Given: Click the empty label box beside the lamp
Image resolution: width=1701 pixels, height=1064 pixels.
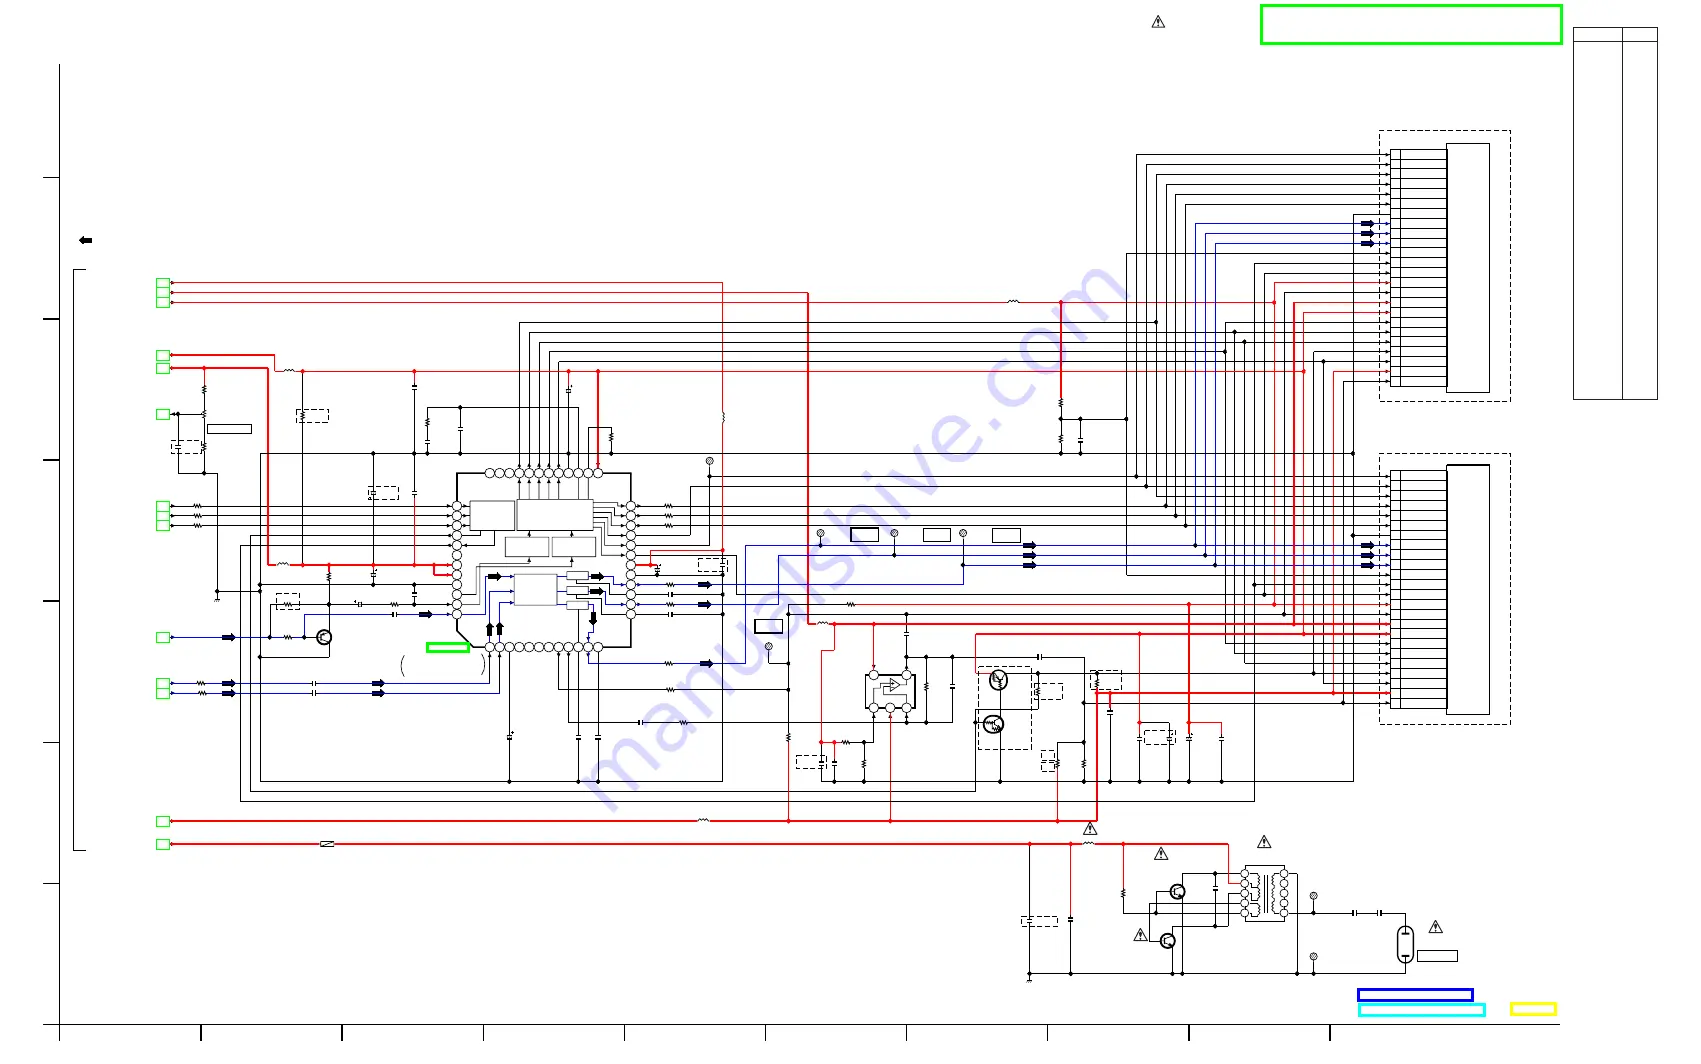Looking at the screenshot, I should point(1437,956).
